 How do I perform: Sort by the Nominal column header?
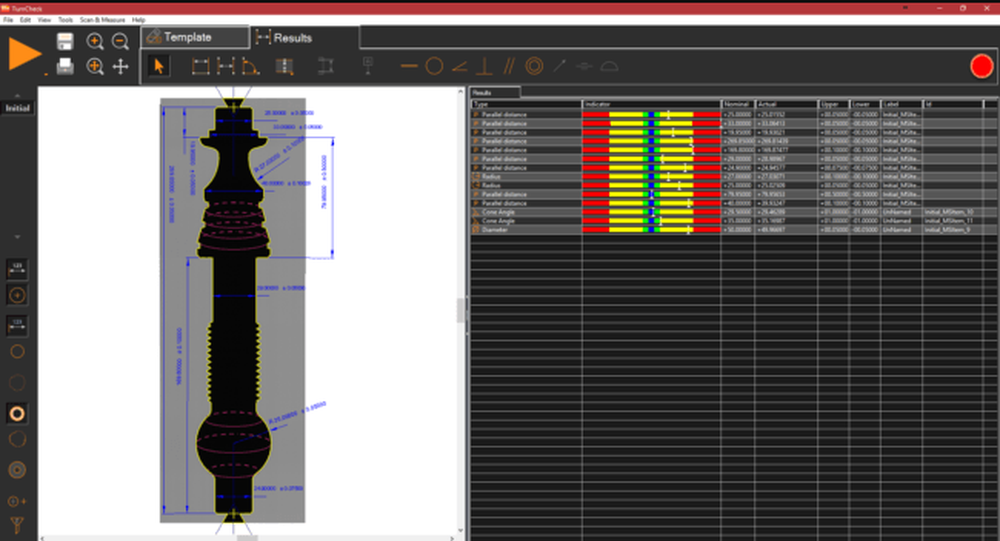point(738,104)
